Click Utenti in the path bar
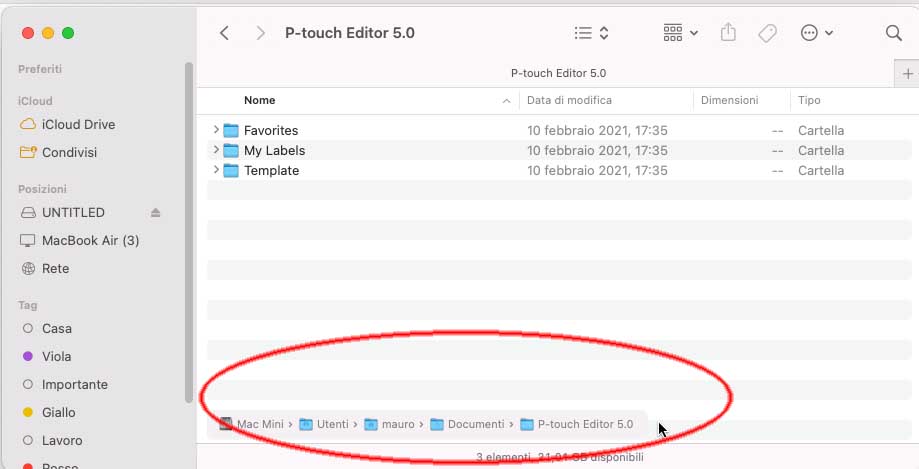 [x=324, y=424]
